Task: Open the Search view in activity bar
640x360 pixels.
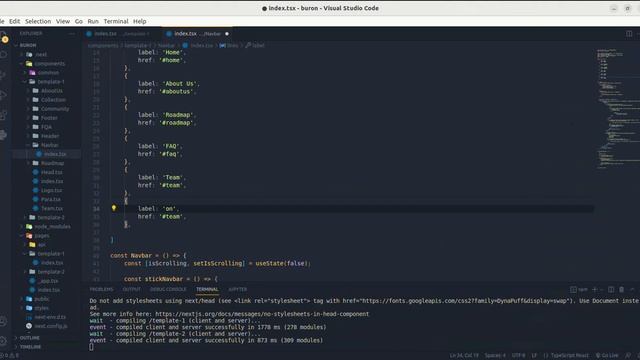Action: (x=3, y=54)
